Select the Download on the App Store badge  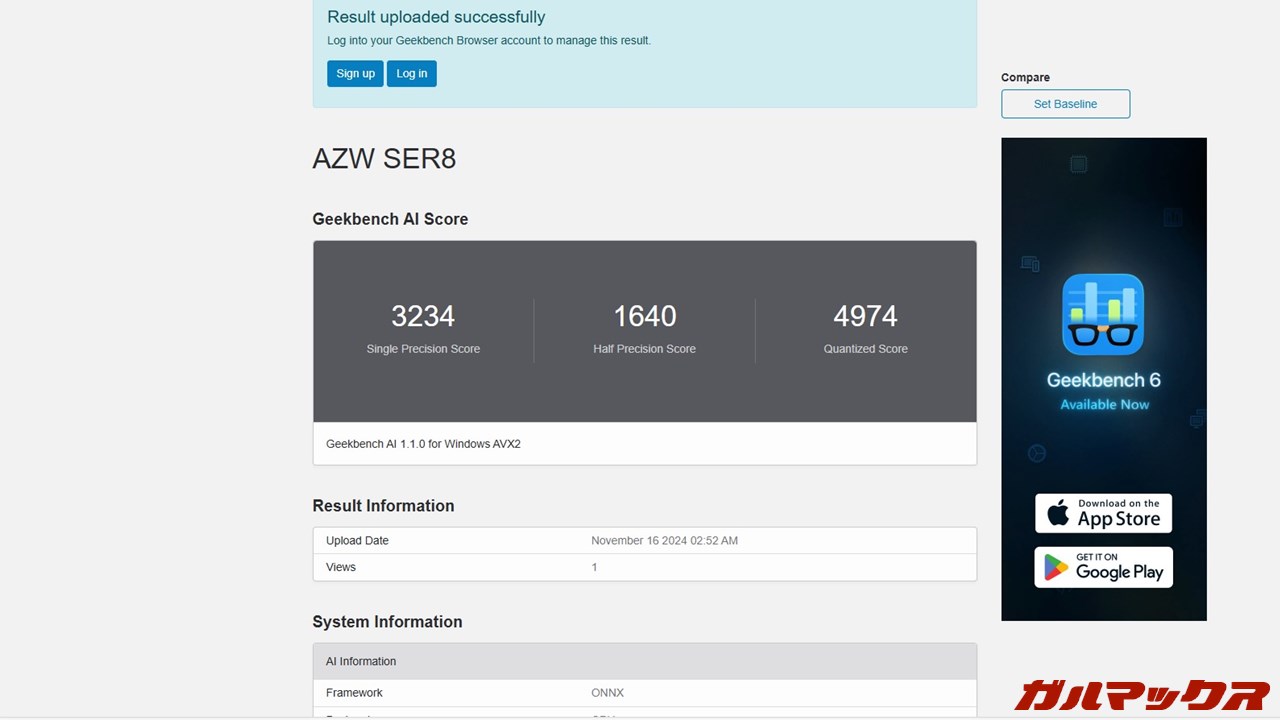coord(1103,513)
